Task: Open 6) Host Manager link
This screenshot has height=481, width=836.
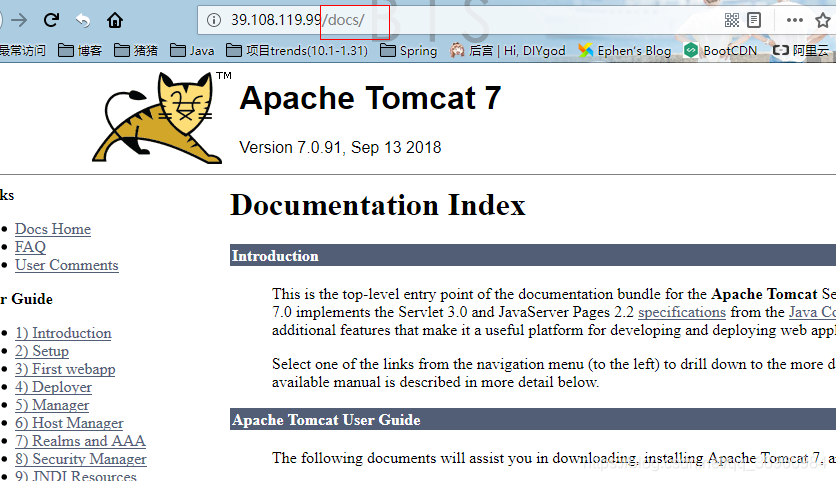Action: click(x=69, y=423)
